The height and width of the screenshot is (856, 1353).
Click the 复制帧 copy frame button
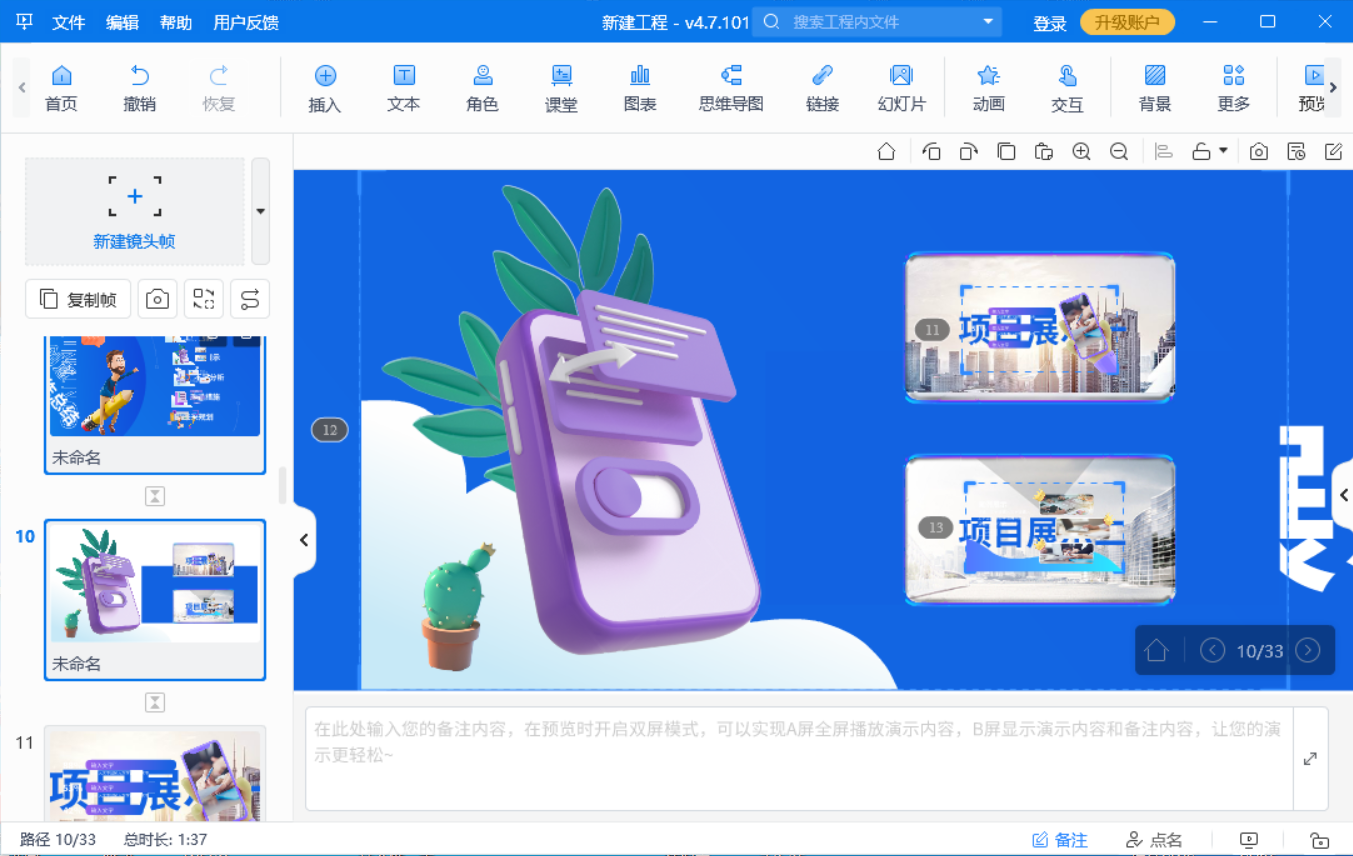[x=78, y=299]
